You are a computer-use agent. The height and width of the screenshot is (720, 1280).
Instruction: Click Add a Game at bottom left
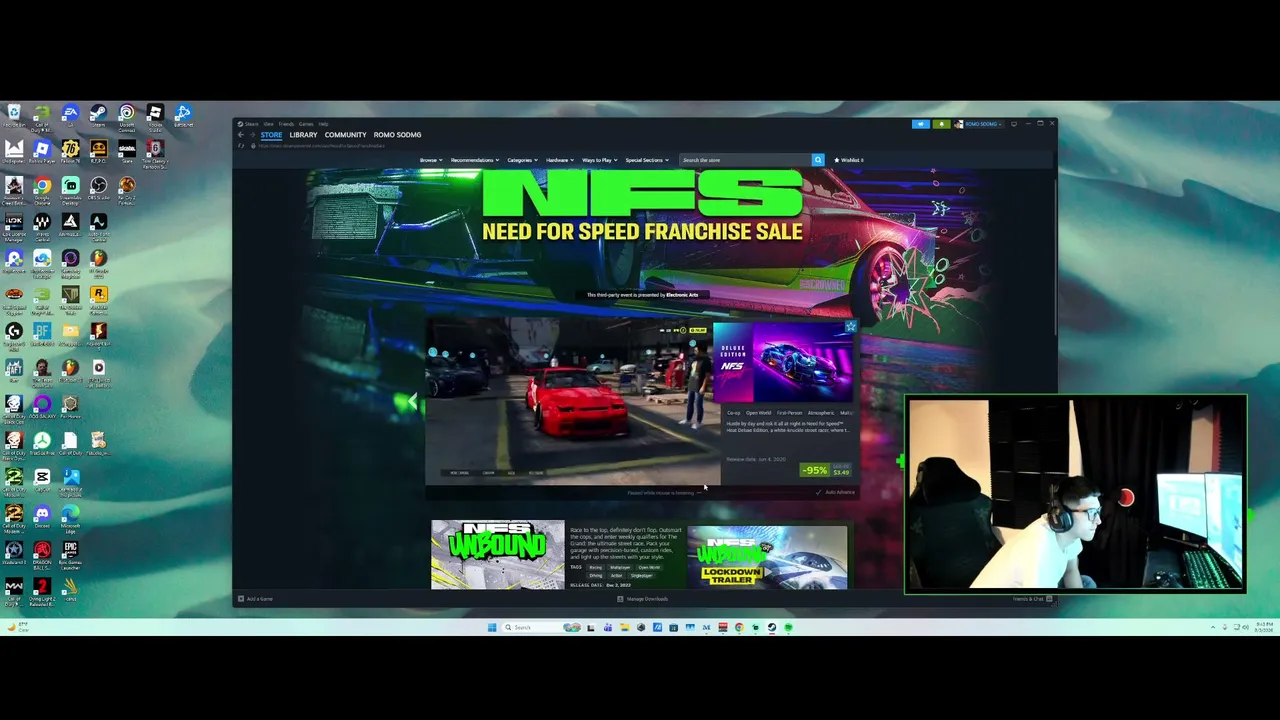click(x=256, y=599)
